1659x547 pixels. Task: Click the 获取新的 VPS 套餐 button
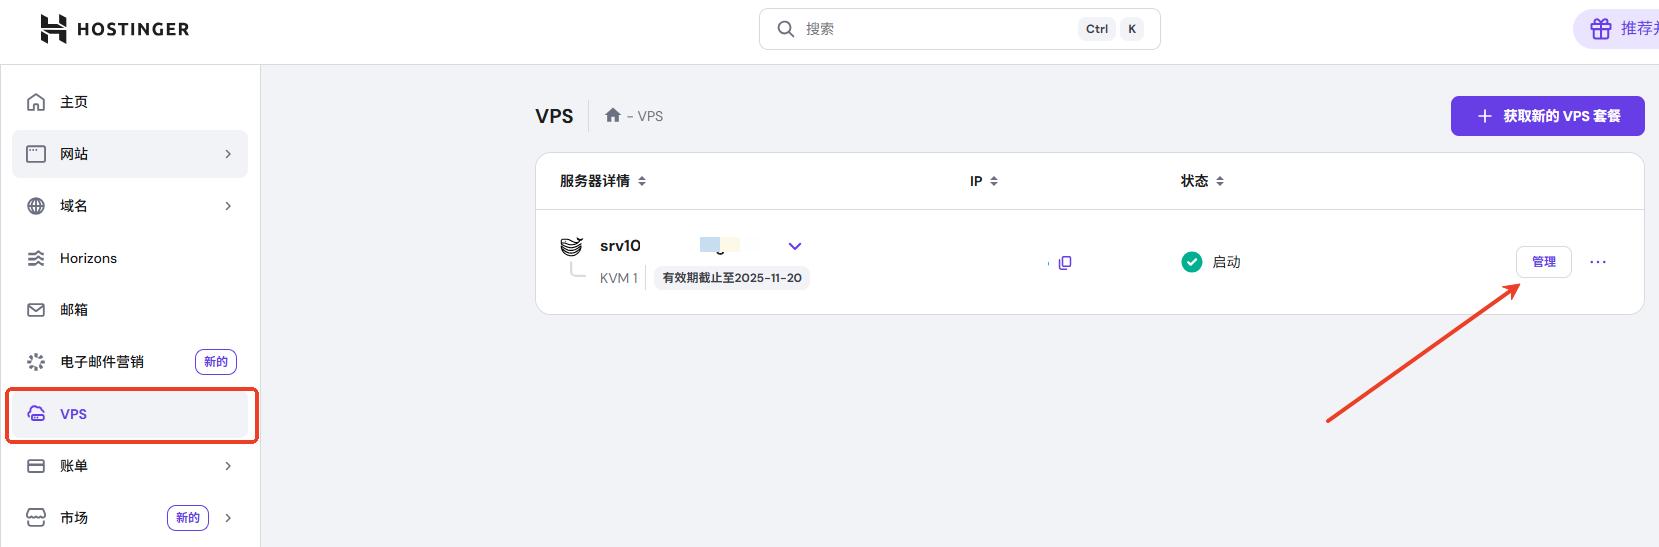click(x=1547, y=116)
